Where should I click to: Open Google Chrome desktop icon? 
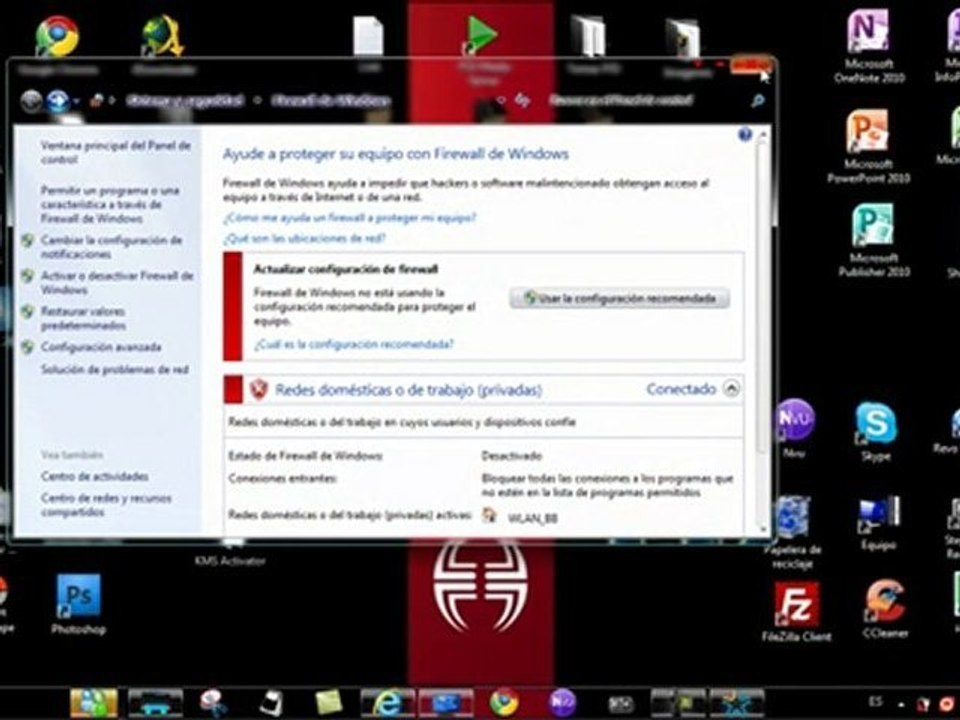click(x=58, y=46)
